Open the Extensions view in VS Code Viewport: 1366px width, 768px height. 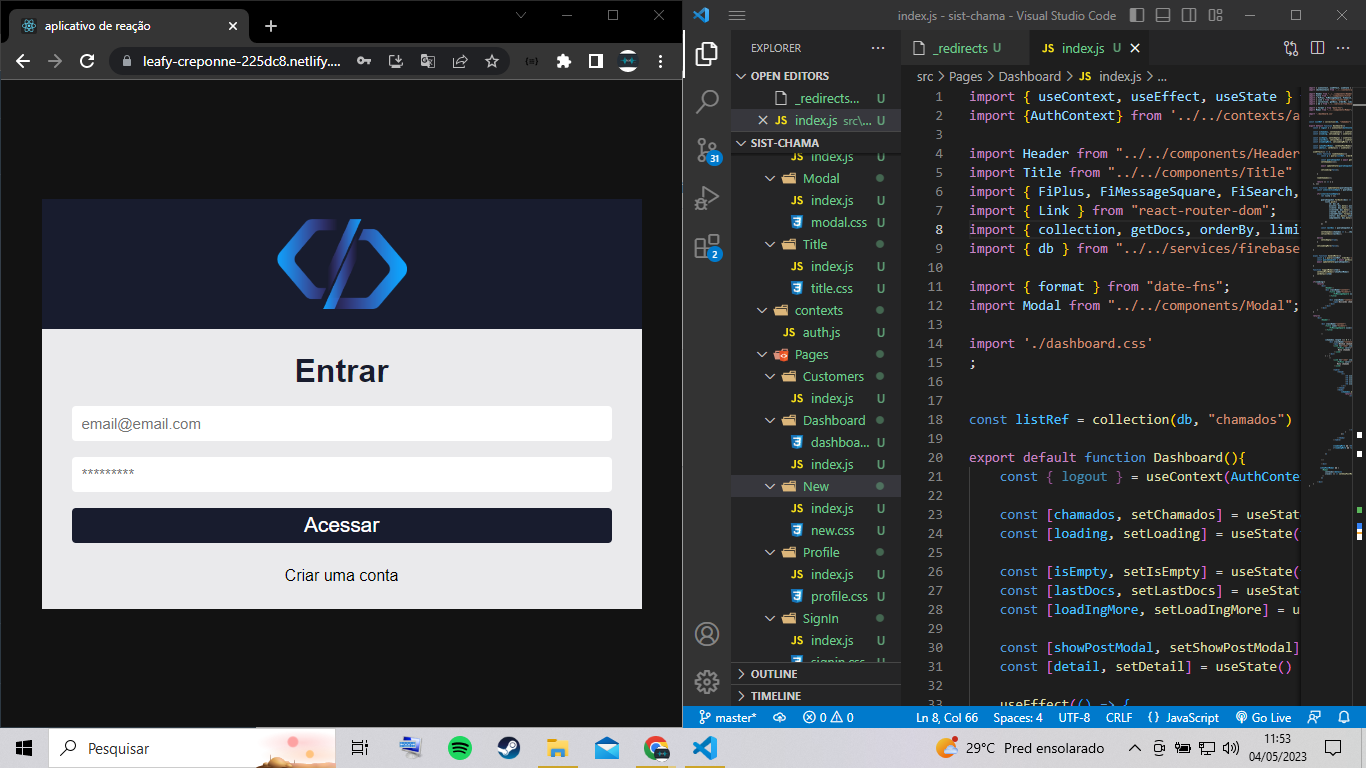point(707,246)
